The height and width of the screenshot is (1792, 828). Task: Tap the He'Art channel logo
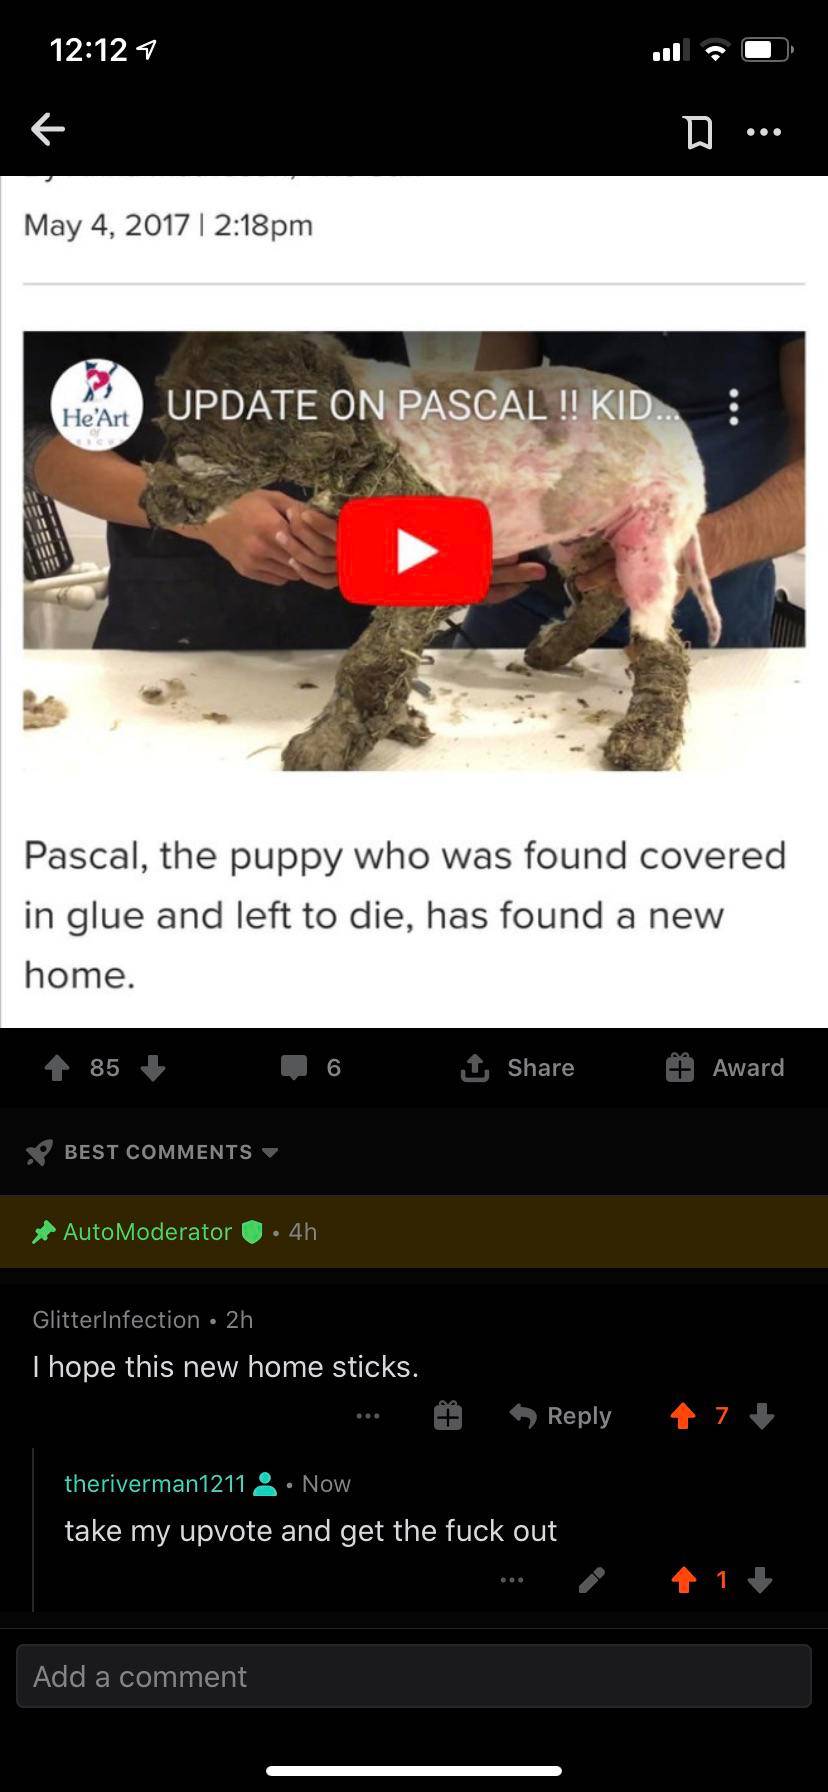point(96,405)
